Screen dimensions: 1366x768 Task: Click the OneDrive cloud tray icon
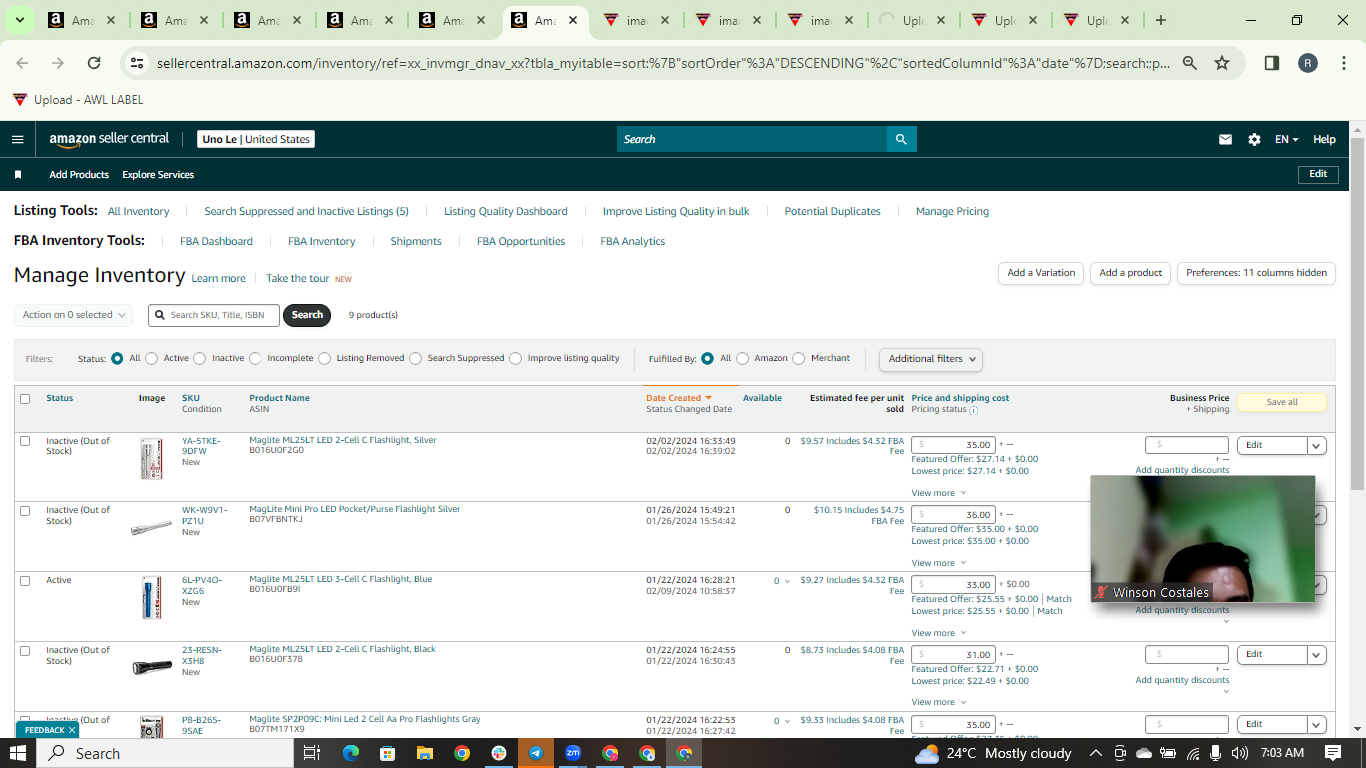[x=1143, y=753]
